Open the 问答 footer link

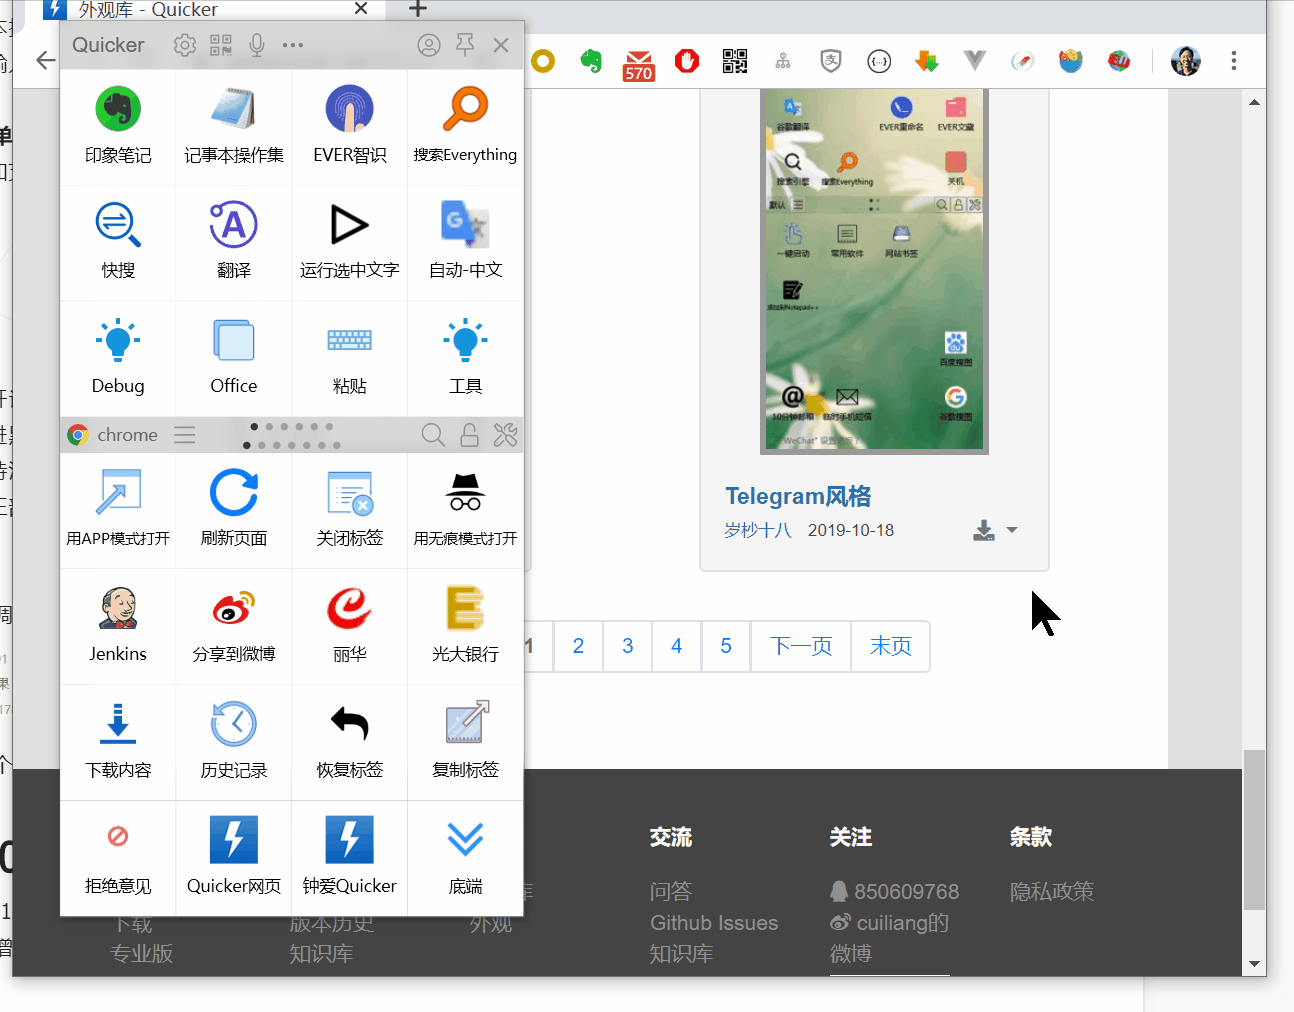(671, 891)
